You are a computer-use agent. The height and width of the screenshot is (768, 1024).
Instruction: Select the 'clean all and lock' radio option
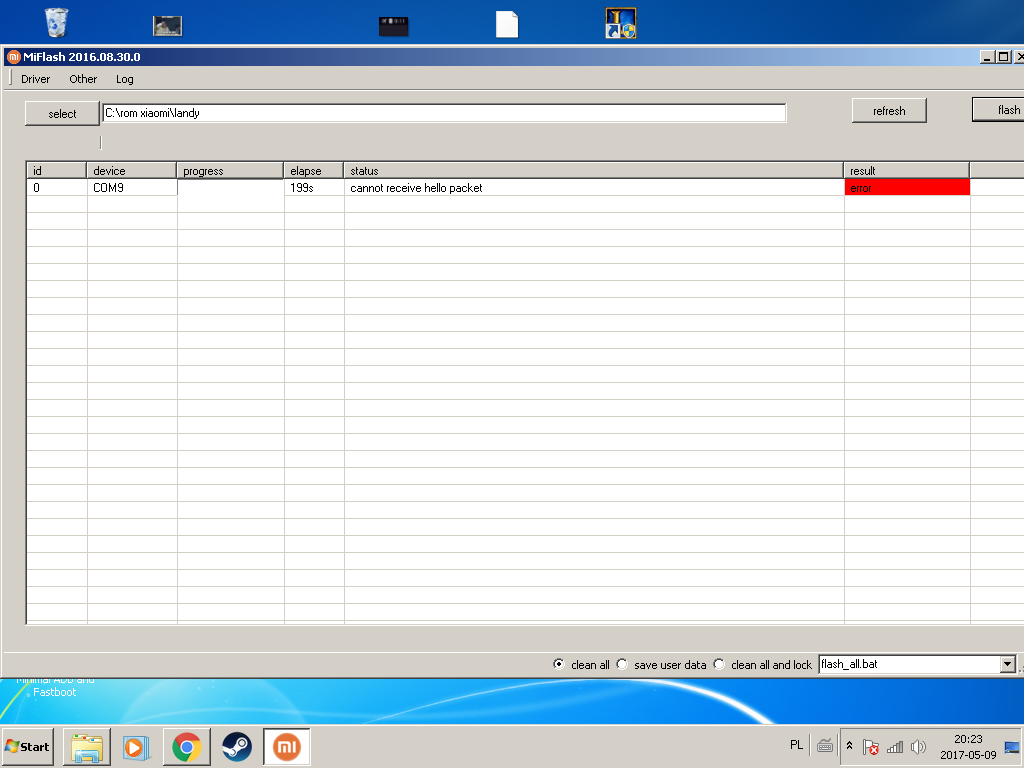pyautogui.click(x=719, y=664)
